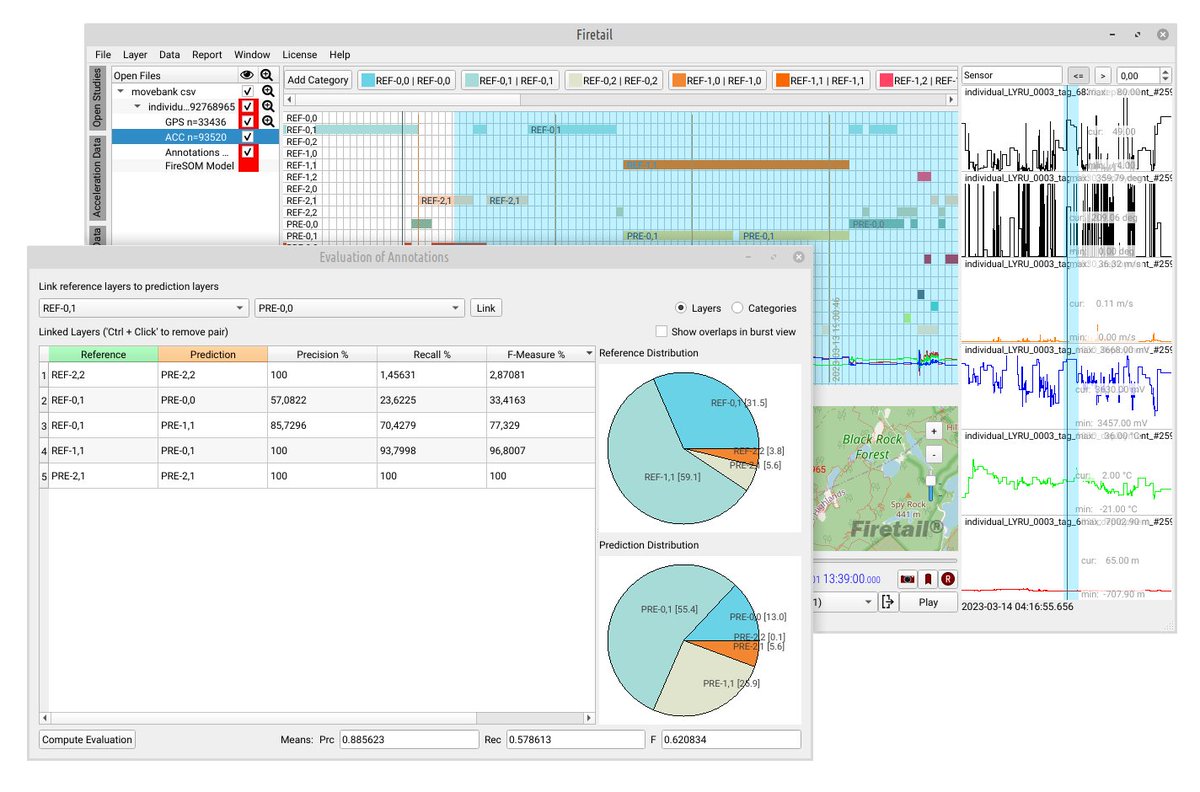Open the File menu
The image size is (1200, 792).
[x=103, y=55]
